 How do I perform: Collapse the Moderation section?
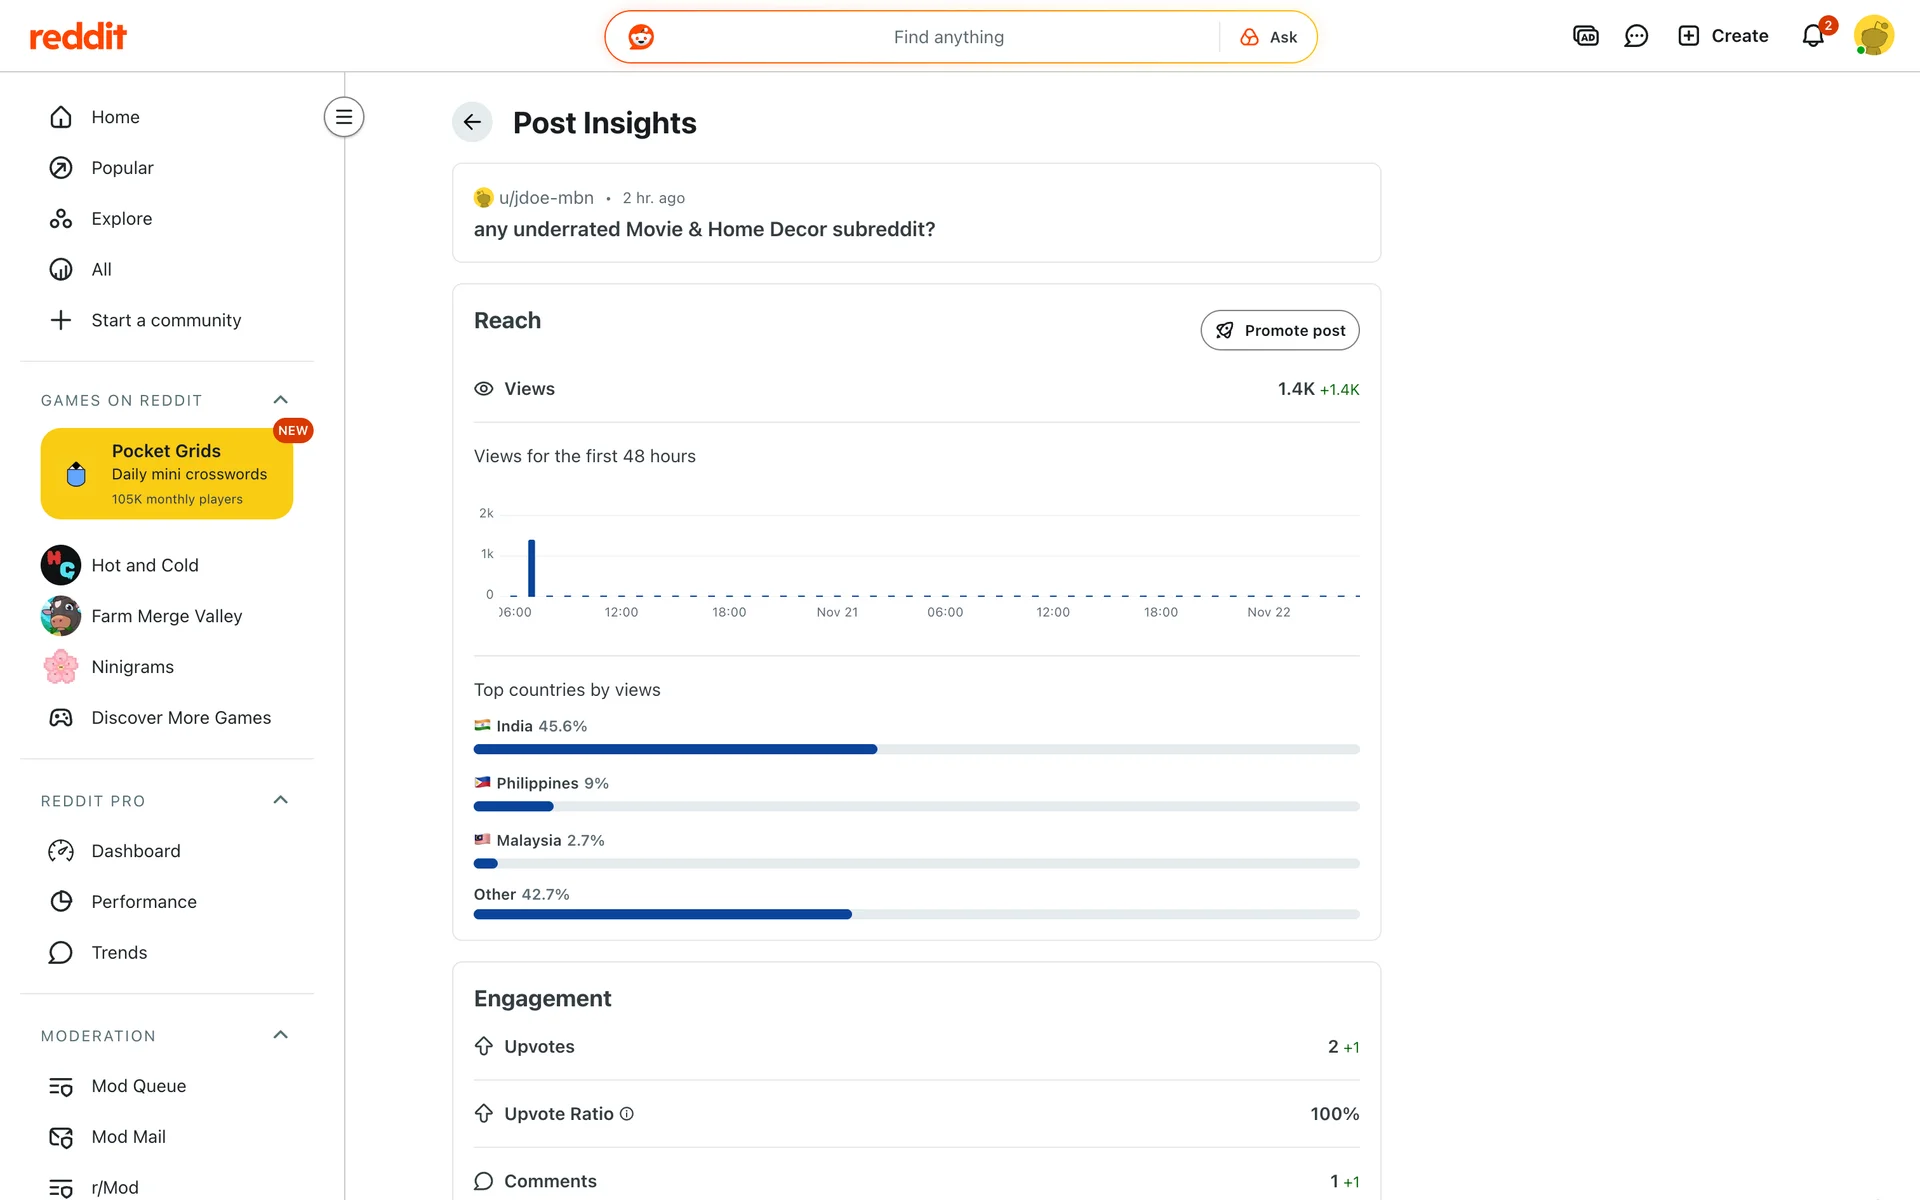tap(281, 1035)
